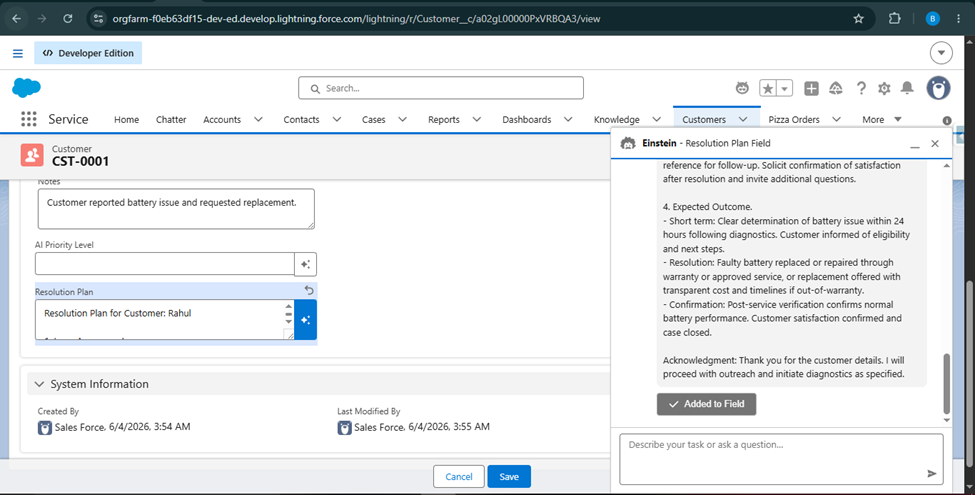Click the Added to Field button

(x=706, y=404)
